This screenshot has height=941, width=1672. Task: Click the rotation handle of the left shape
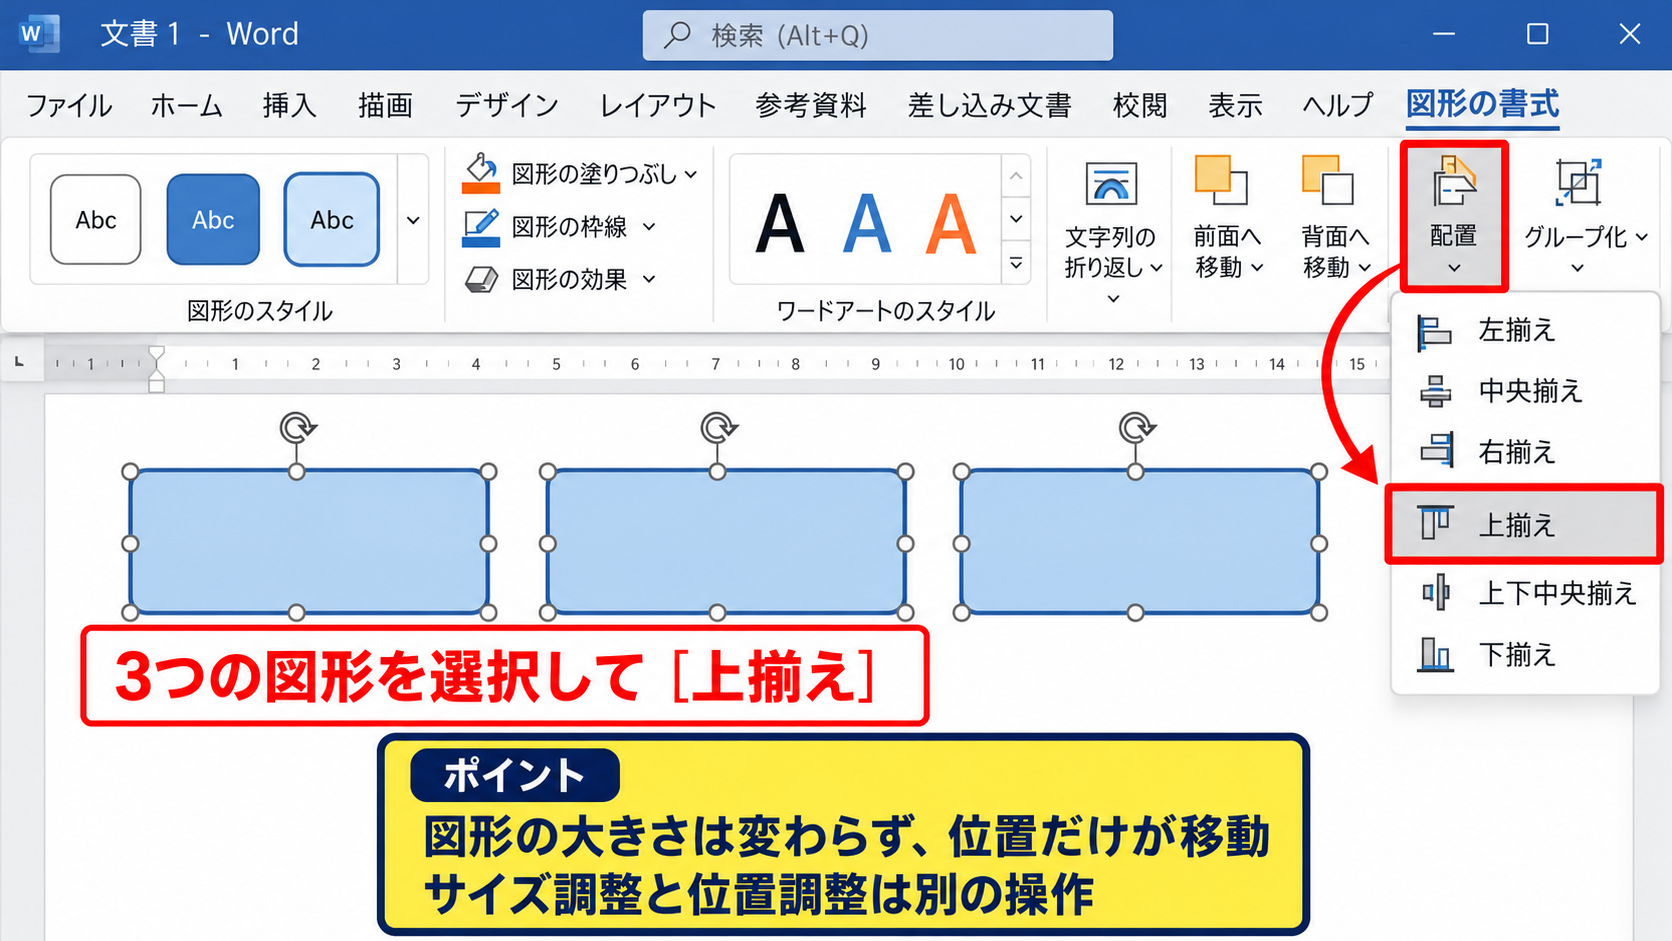point(297,428)
